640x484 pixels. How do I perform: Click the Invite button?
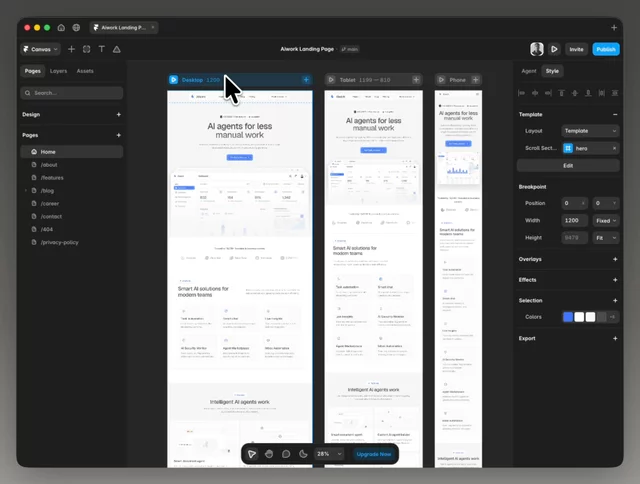pyautogui.click(x=576, y=49)
